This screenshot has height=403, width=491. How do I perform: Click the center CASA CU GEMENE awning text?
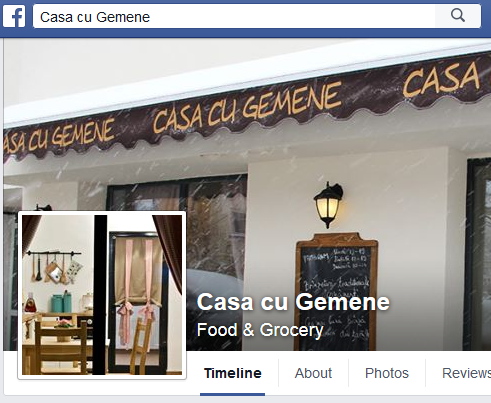tap(247, 107)
